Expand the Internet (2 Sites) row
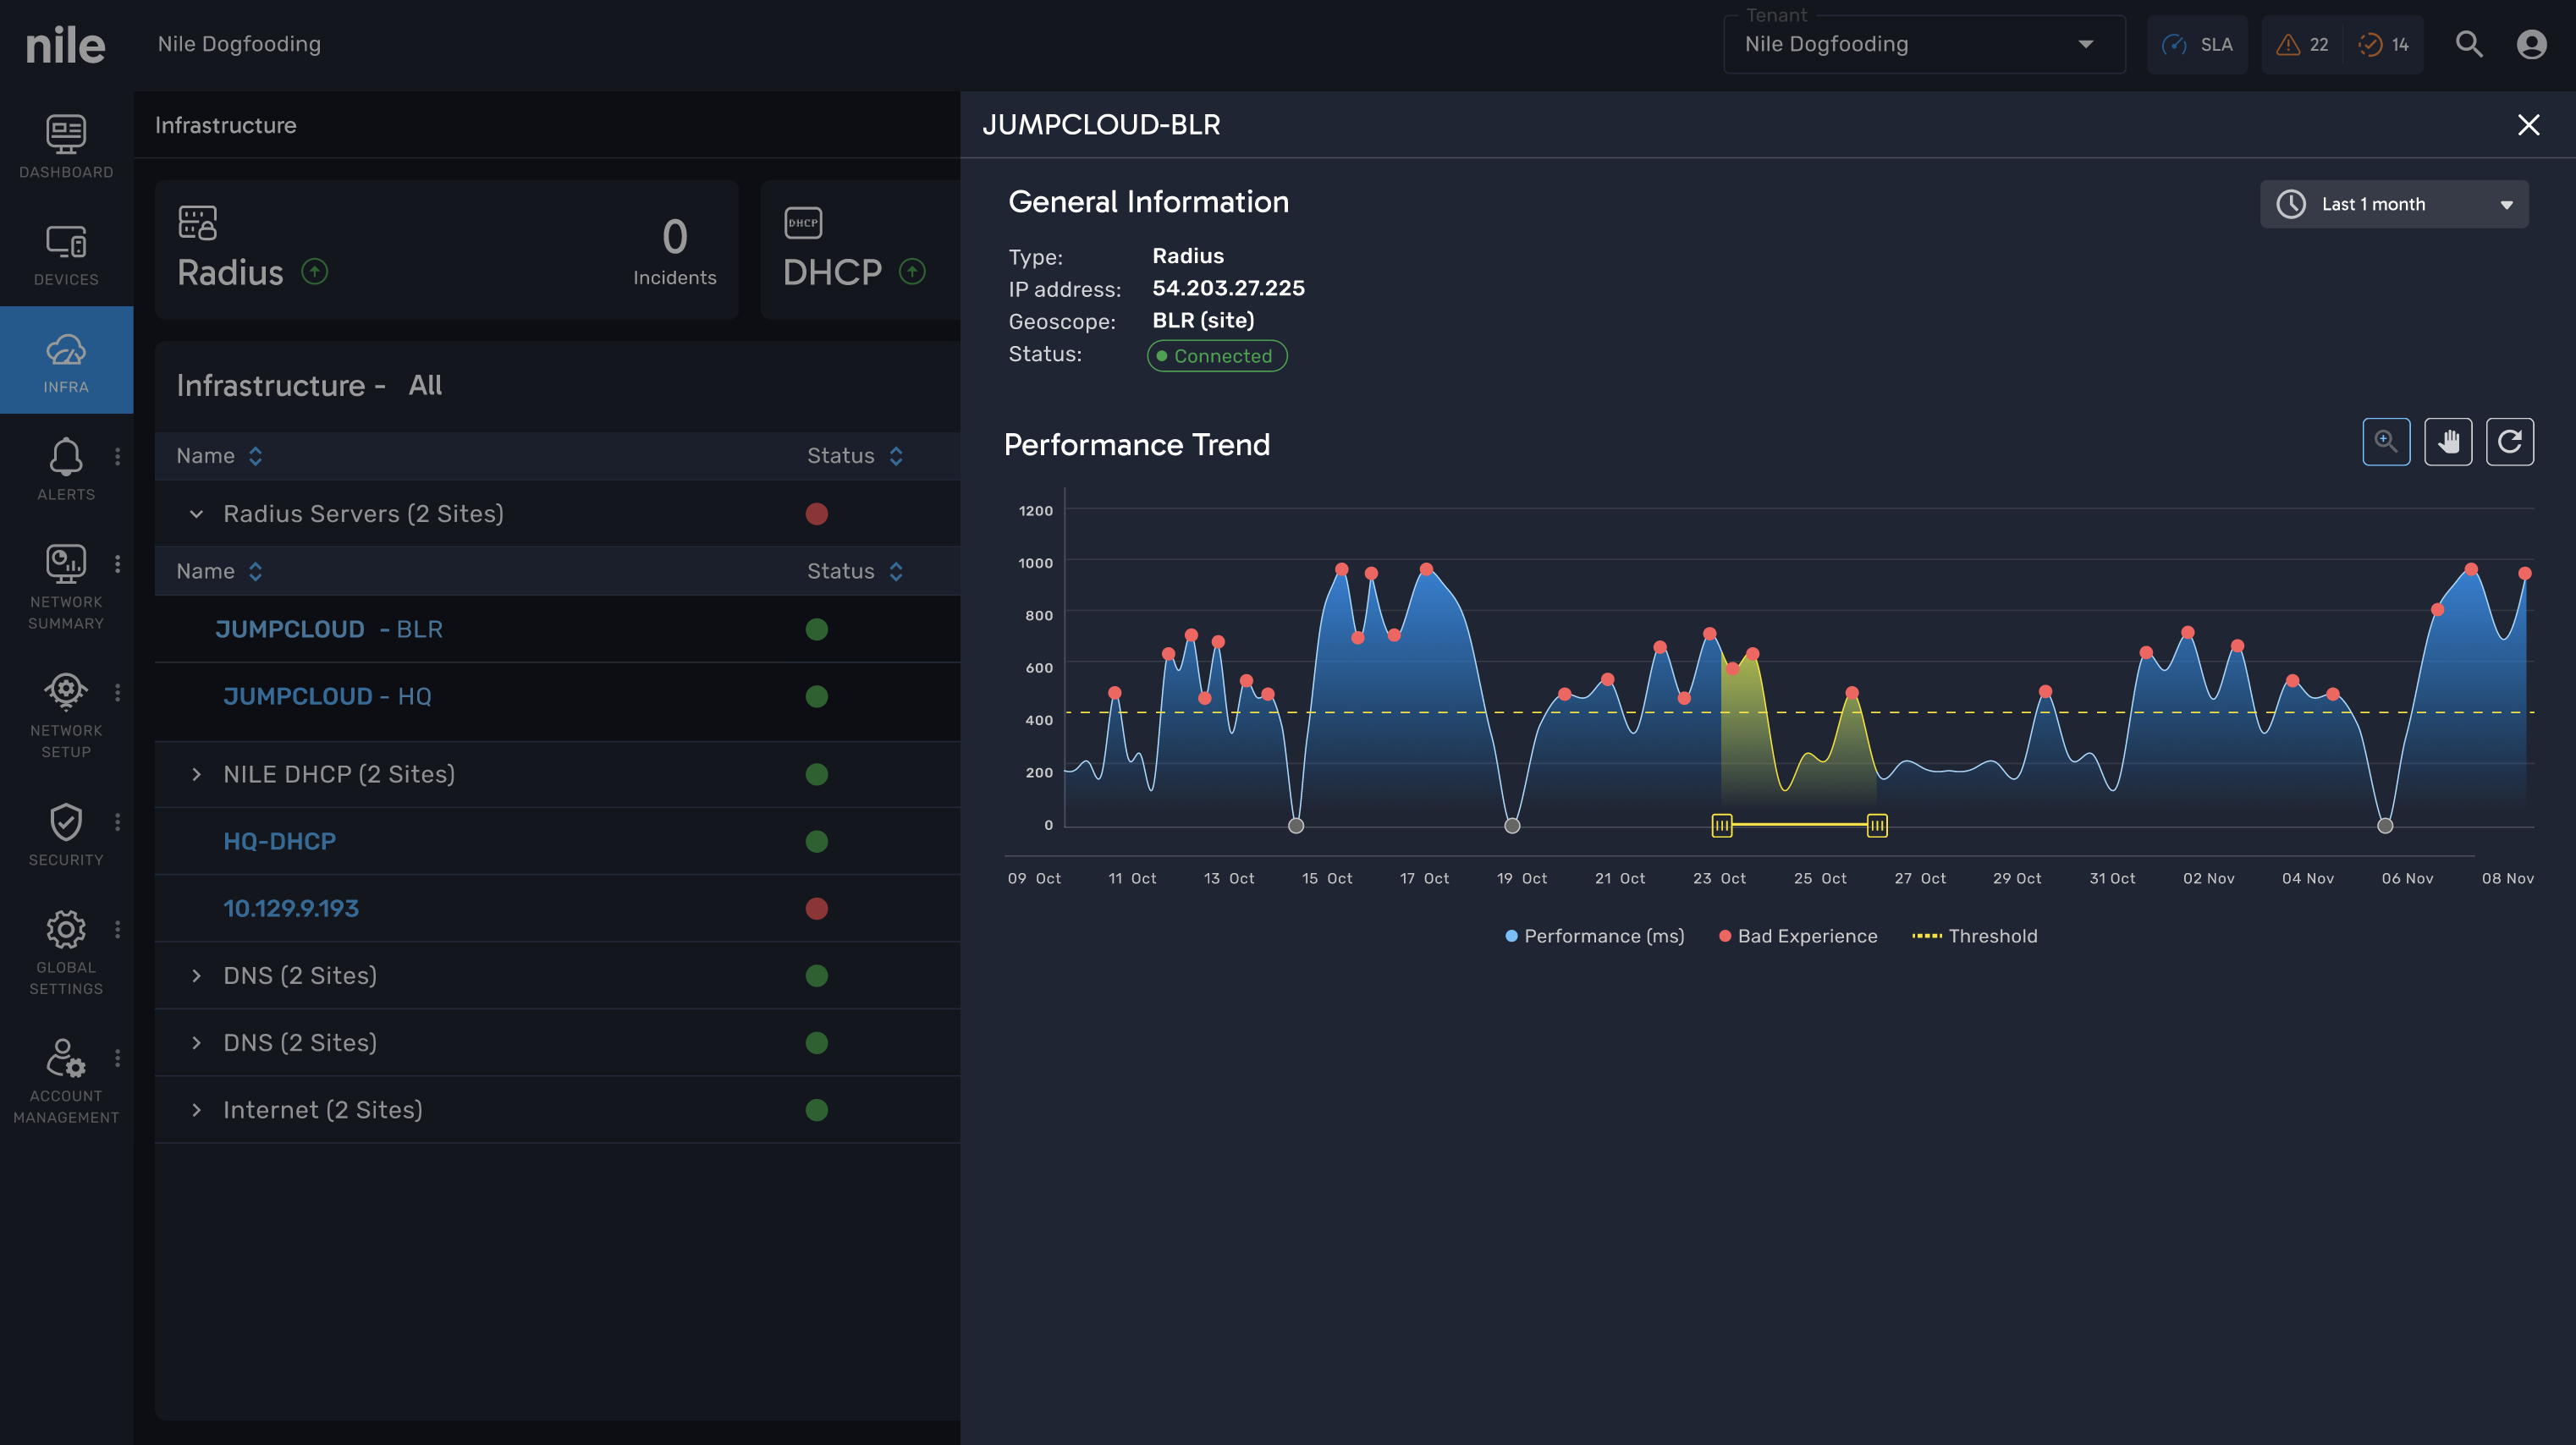The height and width of the screenshot is (1445, 2576). click(x=196, y=1110)
